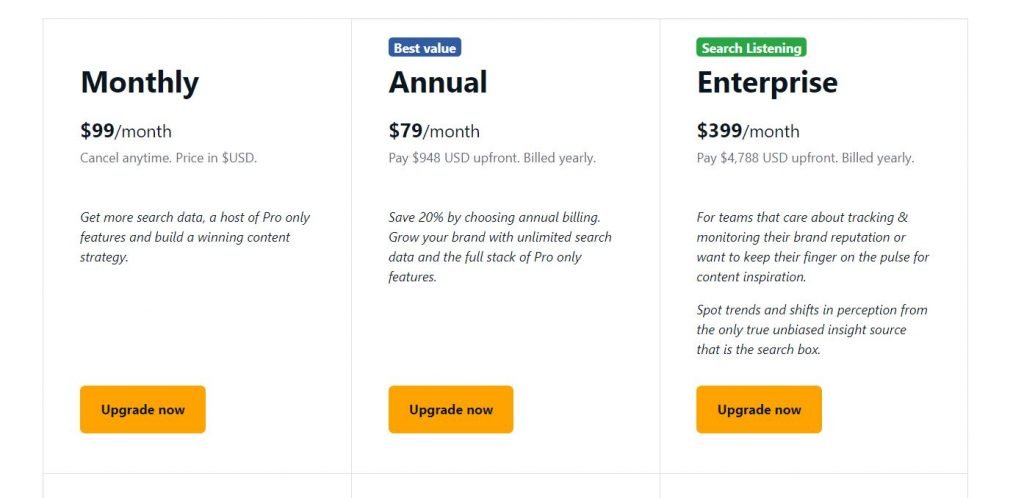
Task: Select the Annual plan heading
Action: (x=438, y=83)
